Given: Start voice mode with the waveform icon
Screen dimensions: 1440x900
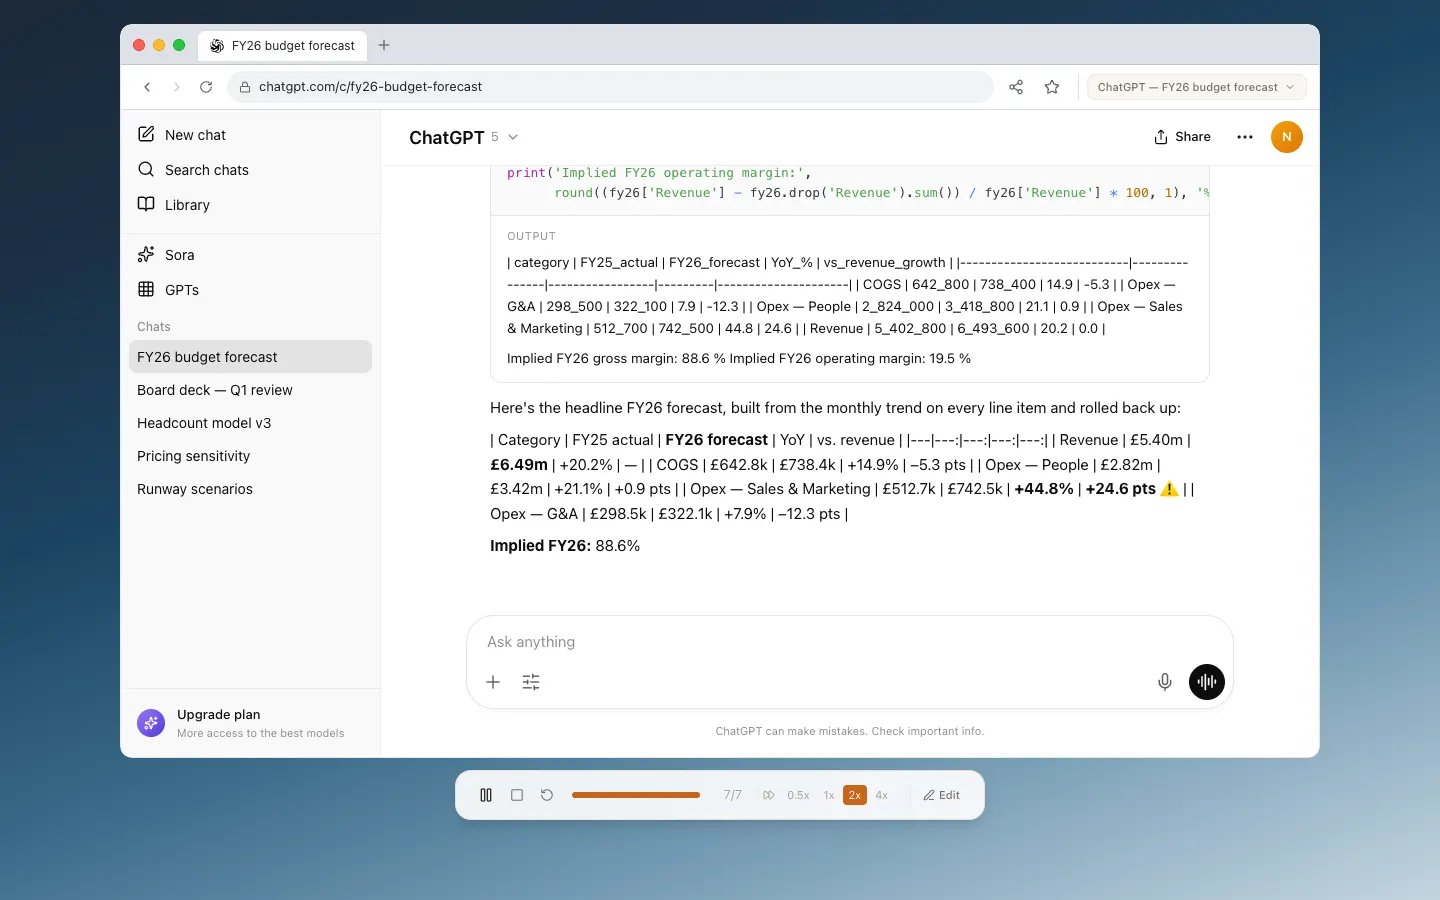Looking at the screenshot, I should (x=1206, y=682).
